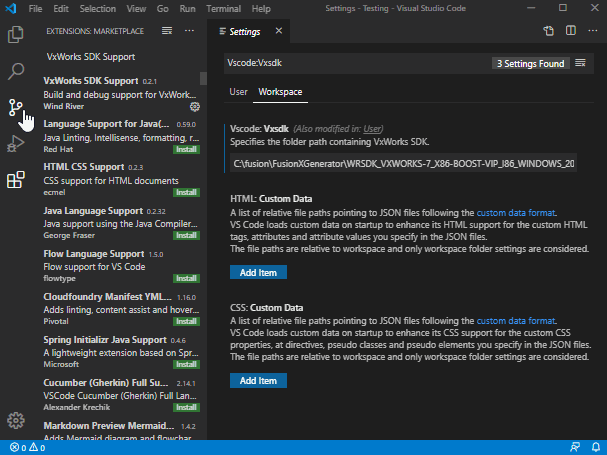
Task: Open the Selection menu
Action: pos(98,9)
